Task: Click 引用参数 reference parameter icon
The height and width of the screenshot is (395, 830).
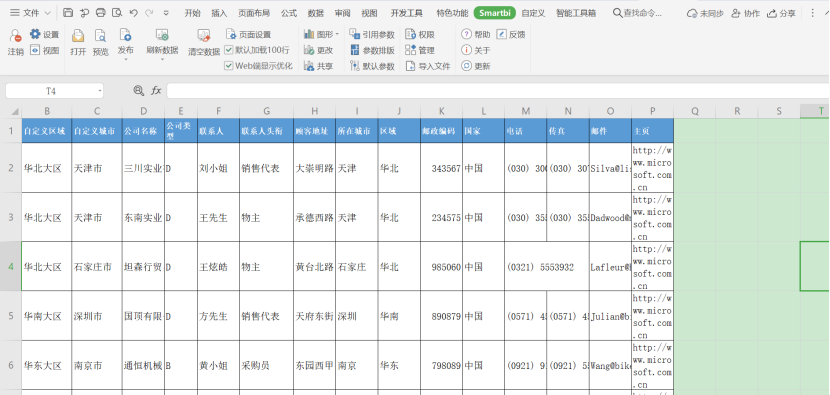Action: (x=355, y=34)
